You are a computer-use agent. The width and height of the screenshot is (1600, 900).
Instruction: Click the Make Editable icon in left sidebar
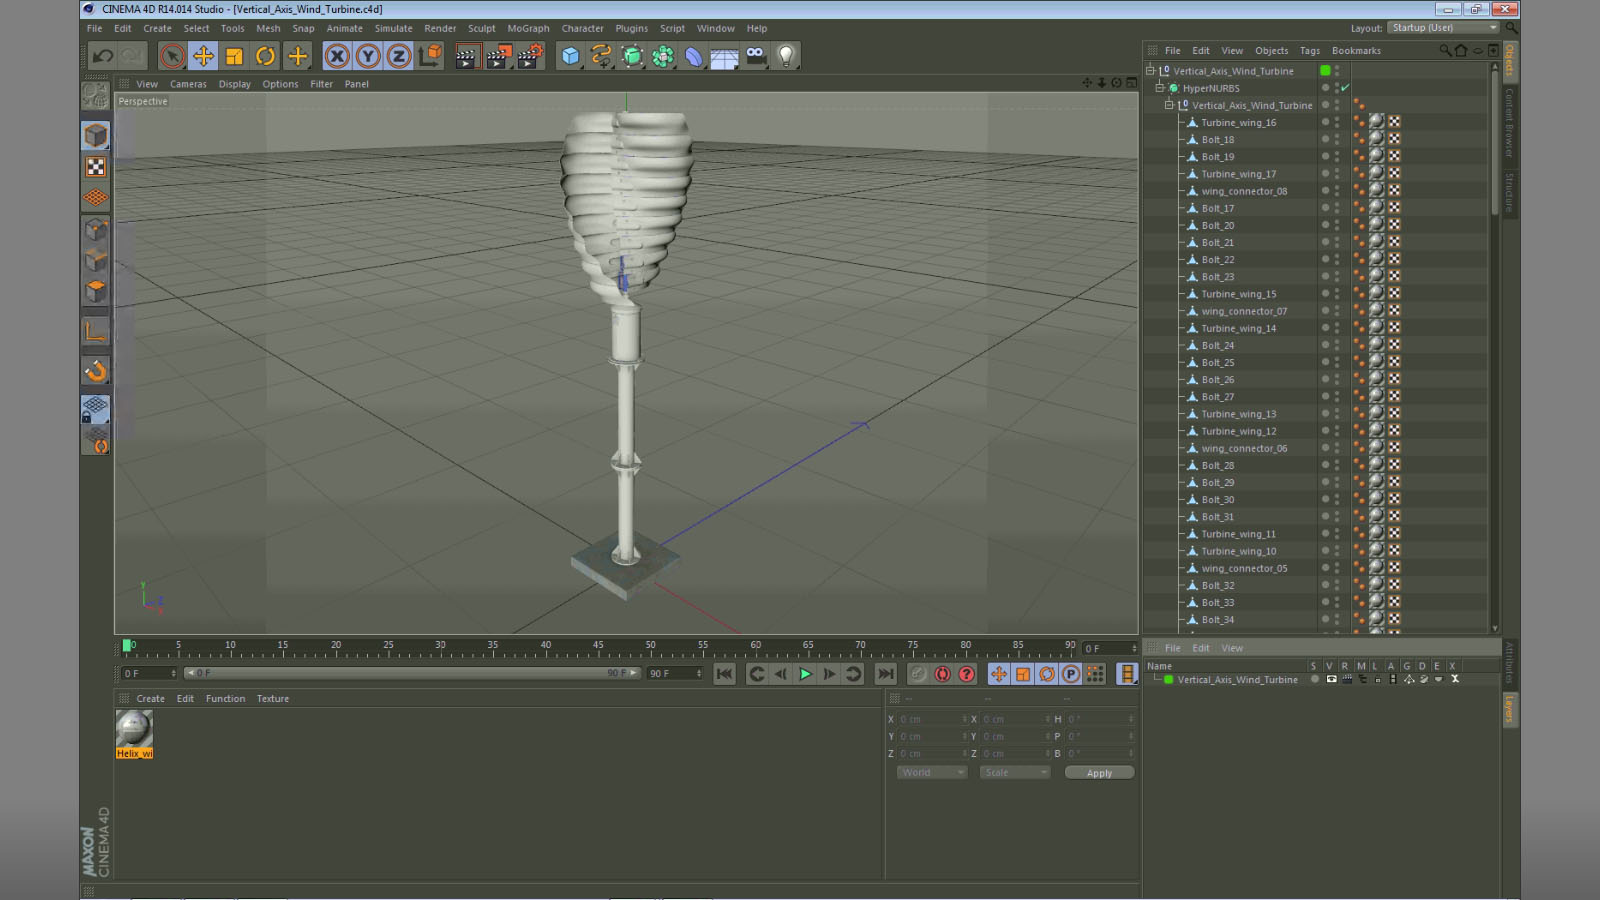pos(96,96)
